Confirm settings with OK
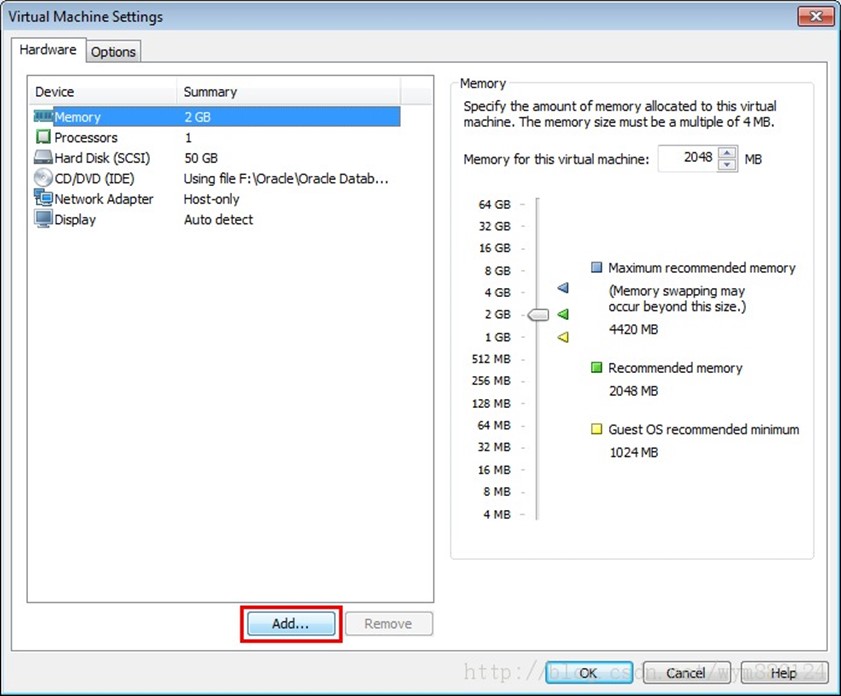 click(588, 673)
